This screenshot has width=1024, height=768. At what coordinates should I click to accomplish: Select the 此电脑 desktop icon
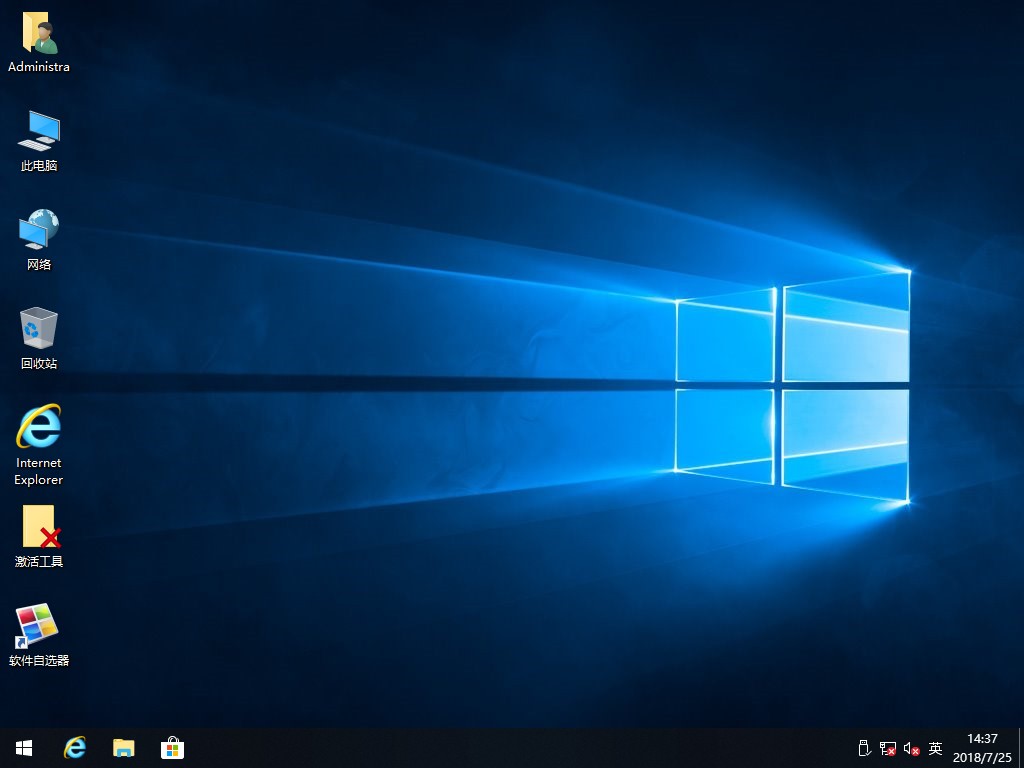tap(39, 141)
